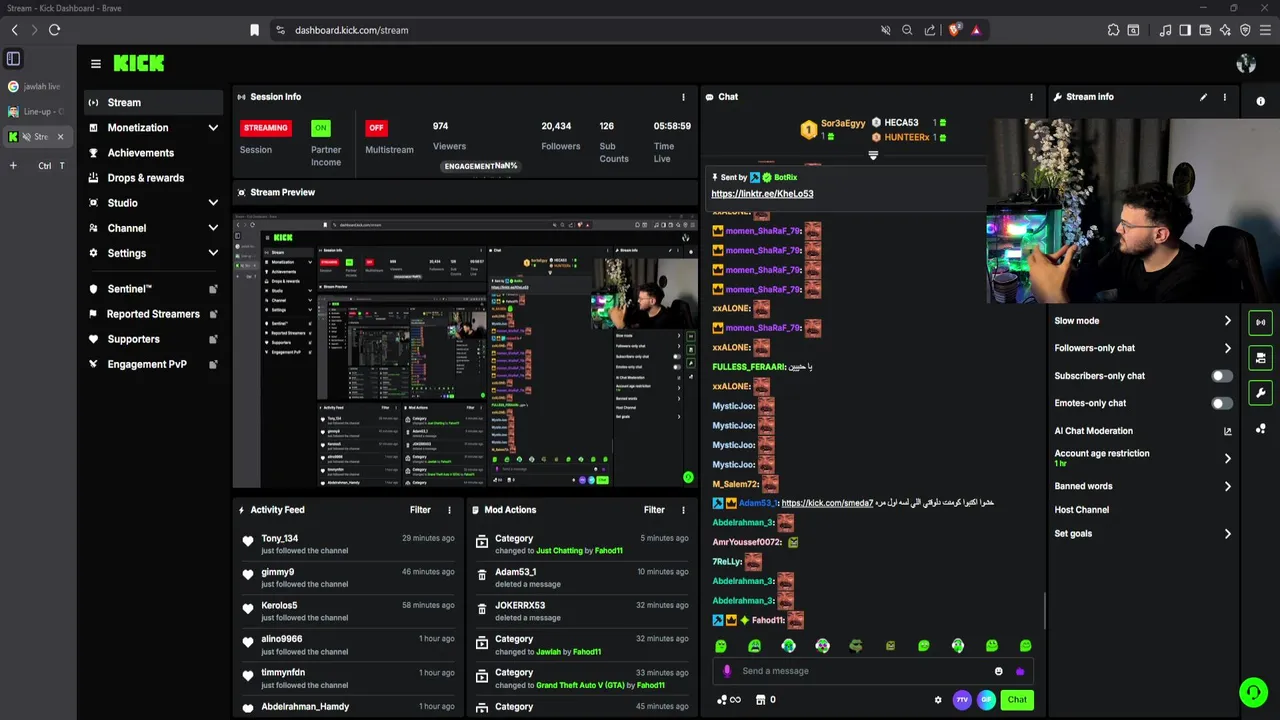Image resolution: width=1280 pixels, height=720 pixels.
Task: Open Reported Streamers sidebar item
Action: click(151, 314)
